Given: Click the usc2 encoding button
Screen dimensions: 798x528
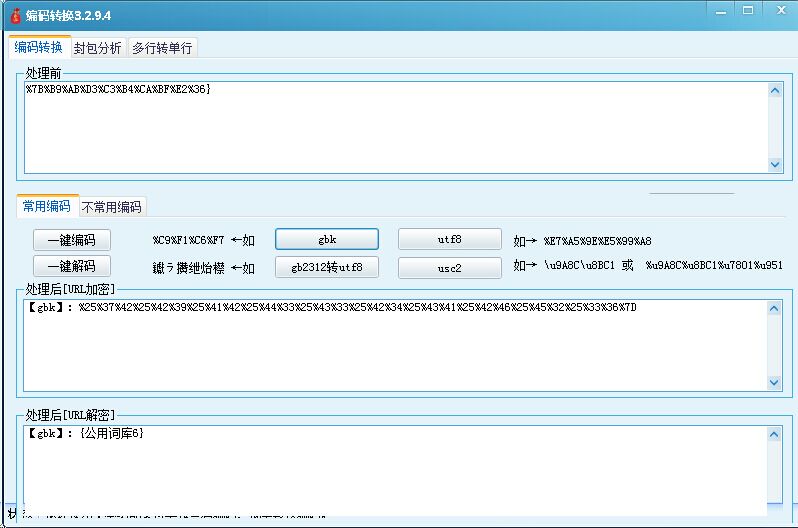Looking at the screenshot, I should [449, 268].
